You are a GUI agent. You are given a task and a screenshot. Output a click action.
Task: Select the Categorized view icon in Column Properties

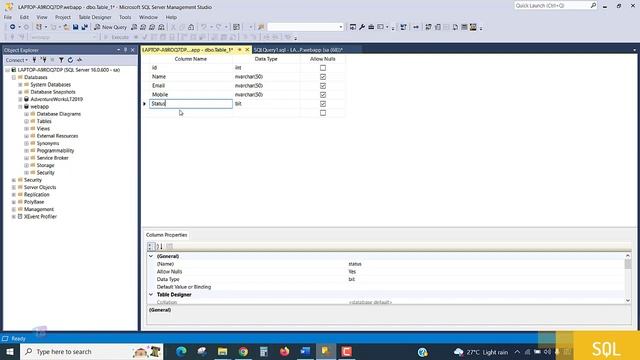(x=151, y=246)
